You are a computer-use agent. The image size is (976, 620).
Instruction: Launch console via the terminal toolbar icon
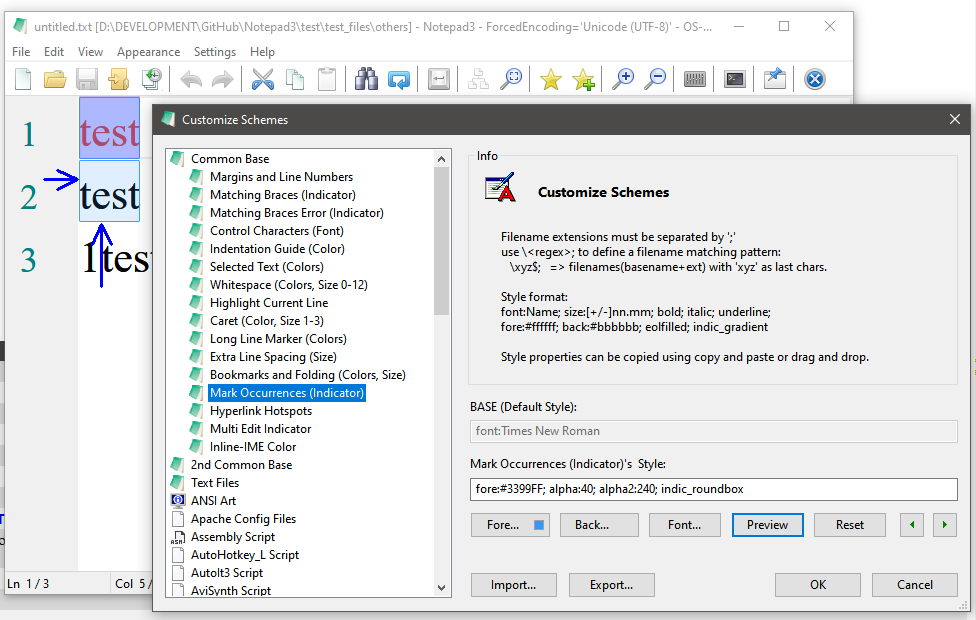point(734,78)
